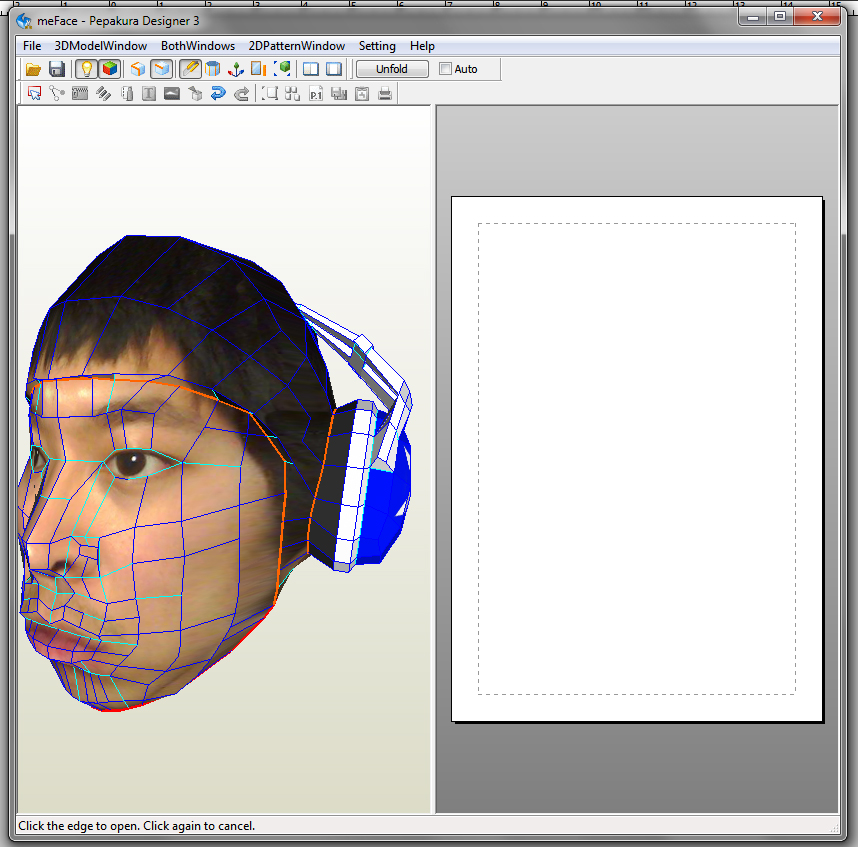Image resolution: width=858 pixels, height=847 pixels.
Task: Toggle the colored cube texture button
Action: click(x=110, y=69)
